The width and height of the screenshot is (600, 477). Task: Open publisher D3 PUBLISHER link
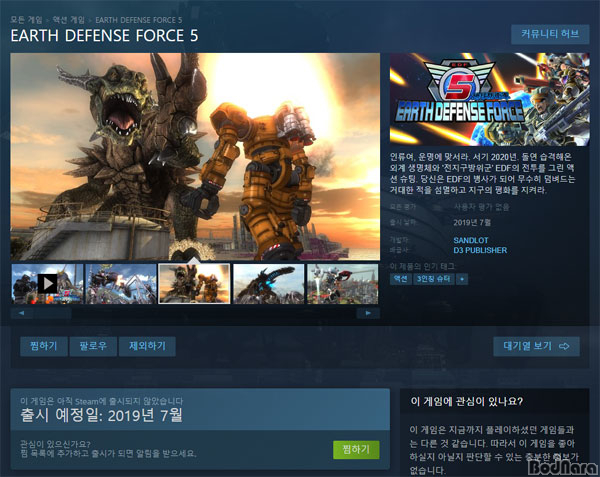pyautogui.click(x=480, y=250)
